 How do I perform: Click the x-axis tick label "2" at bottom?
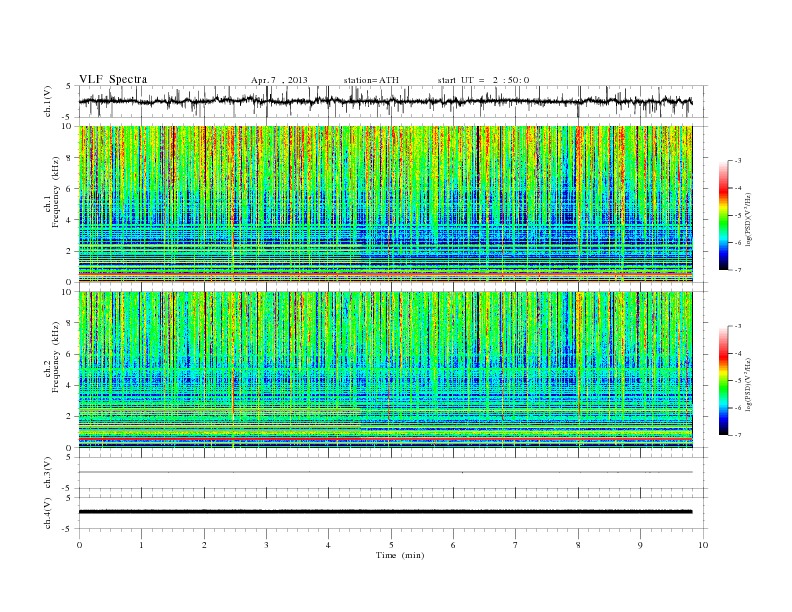204,545
